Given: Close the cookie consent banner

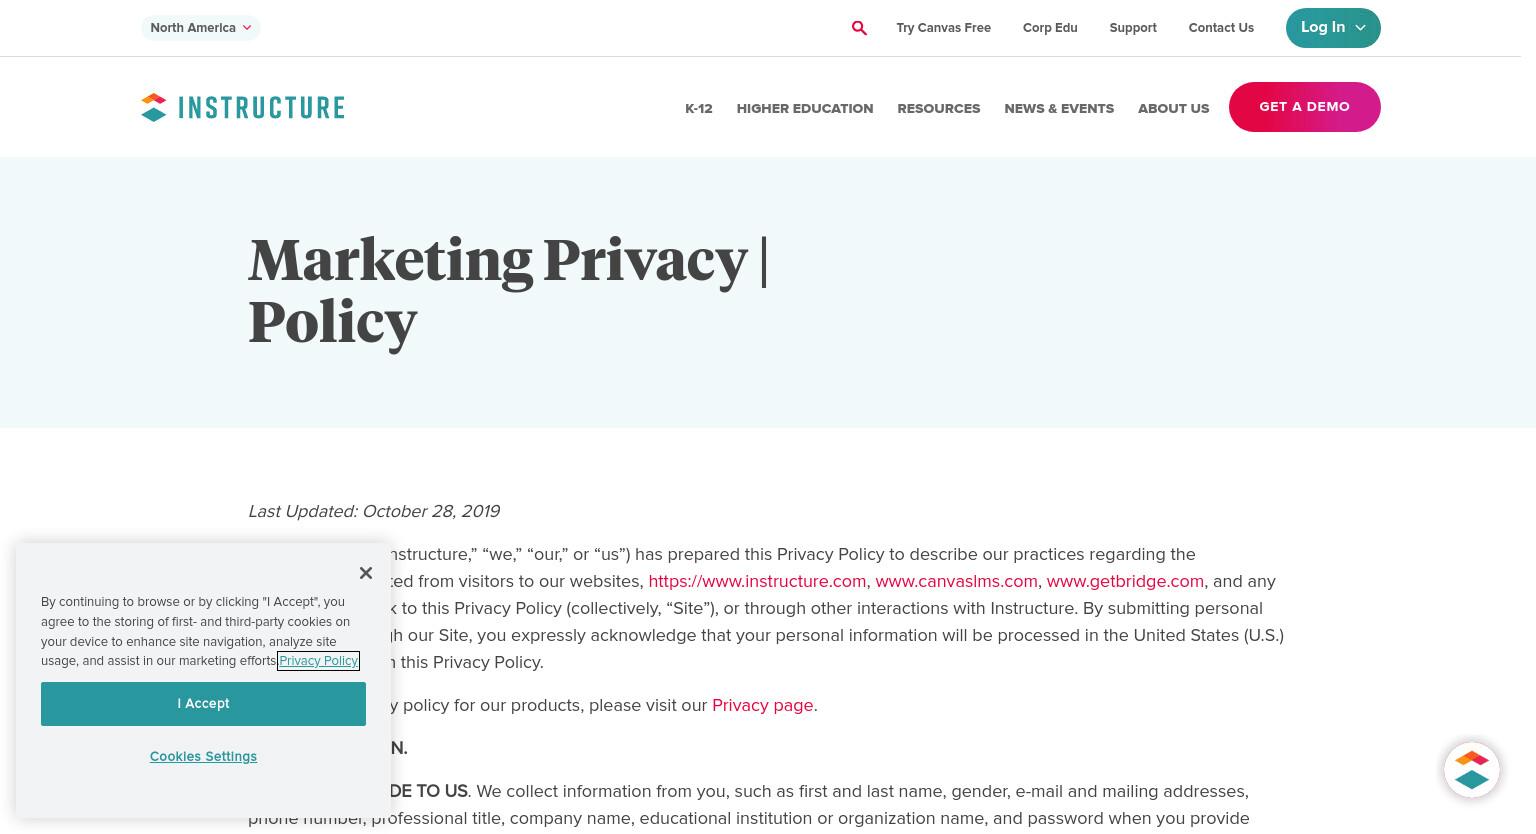Looking at the screenshot, I should pyautogui.click(x=366, y=573).
